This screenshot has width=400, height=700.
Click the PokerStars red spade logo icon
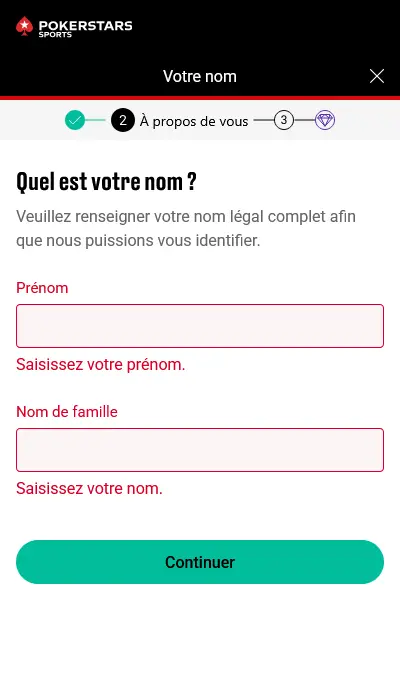[24, 26]
